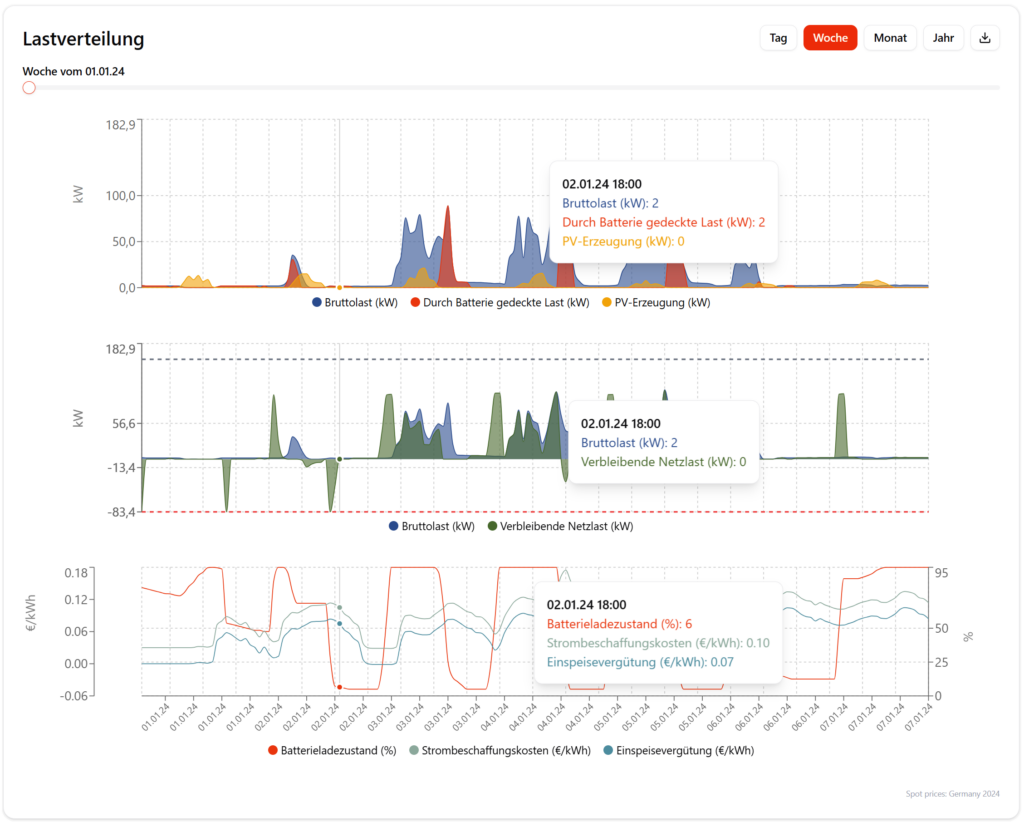Switch to Monat view
The image size is (1024, 822).
coord(889,38)
